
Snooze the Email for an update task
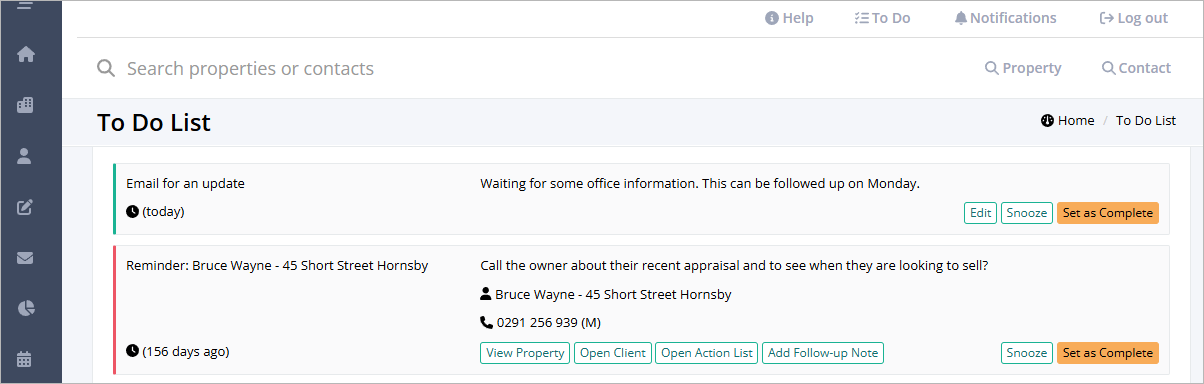click(x=1026, y=213)
